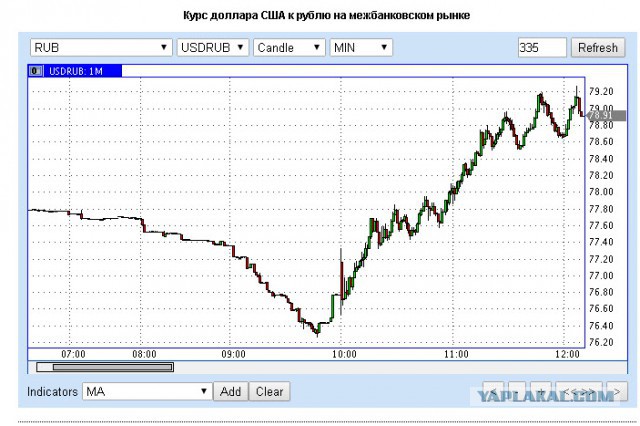Expand the Candle chart type dropdown
The width and height of the screenshot is (640, 426).
pos(289,48)
